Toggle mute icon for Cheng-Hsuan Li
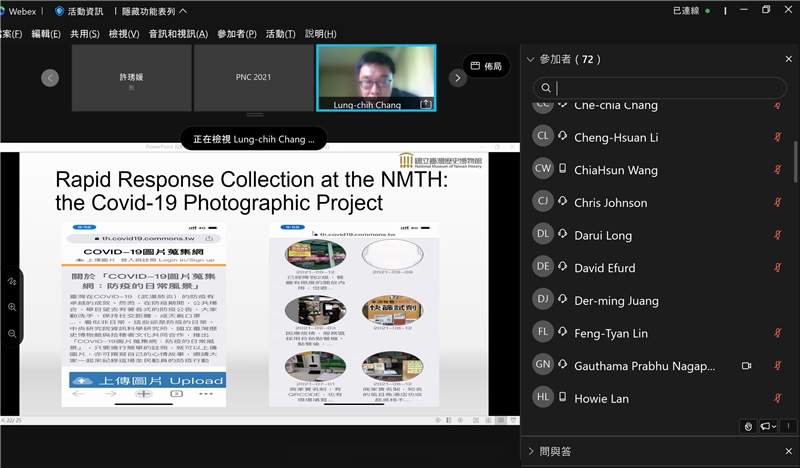This screenshot has width=800, height=468. click(778, 137)
